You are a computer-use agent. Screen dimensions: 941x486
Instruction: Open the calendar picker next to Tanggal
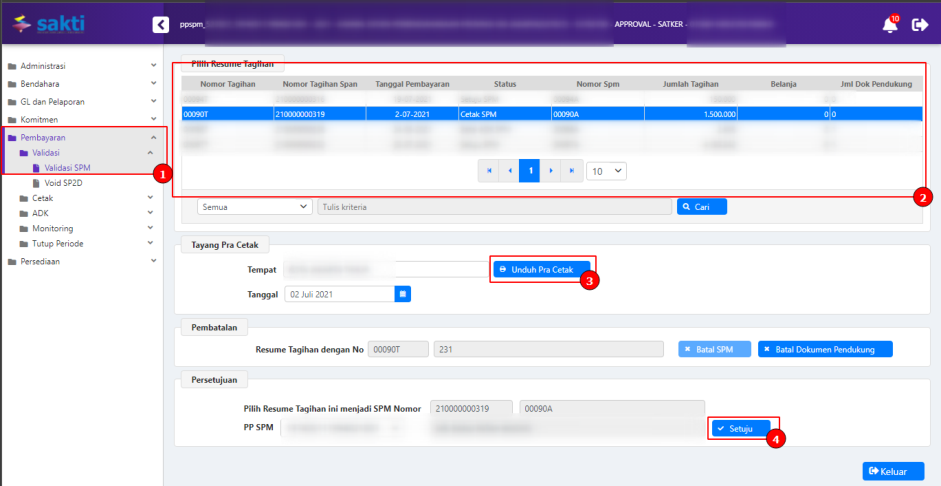tap(403, 294)
